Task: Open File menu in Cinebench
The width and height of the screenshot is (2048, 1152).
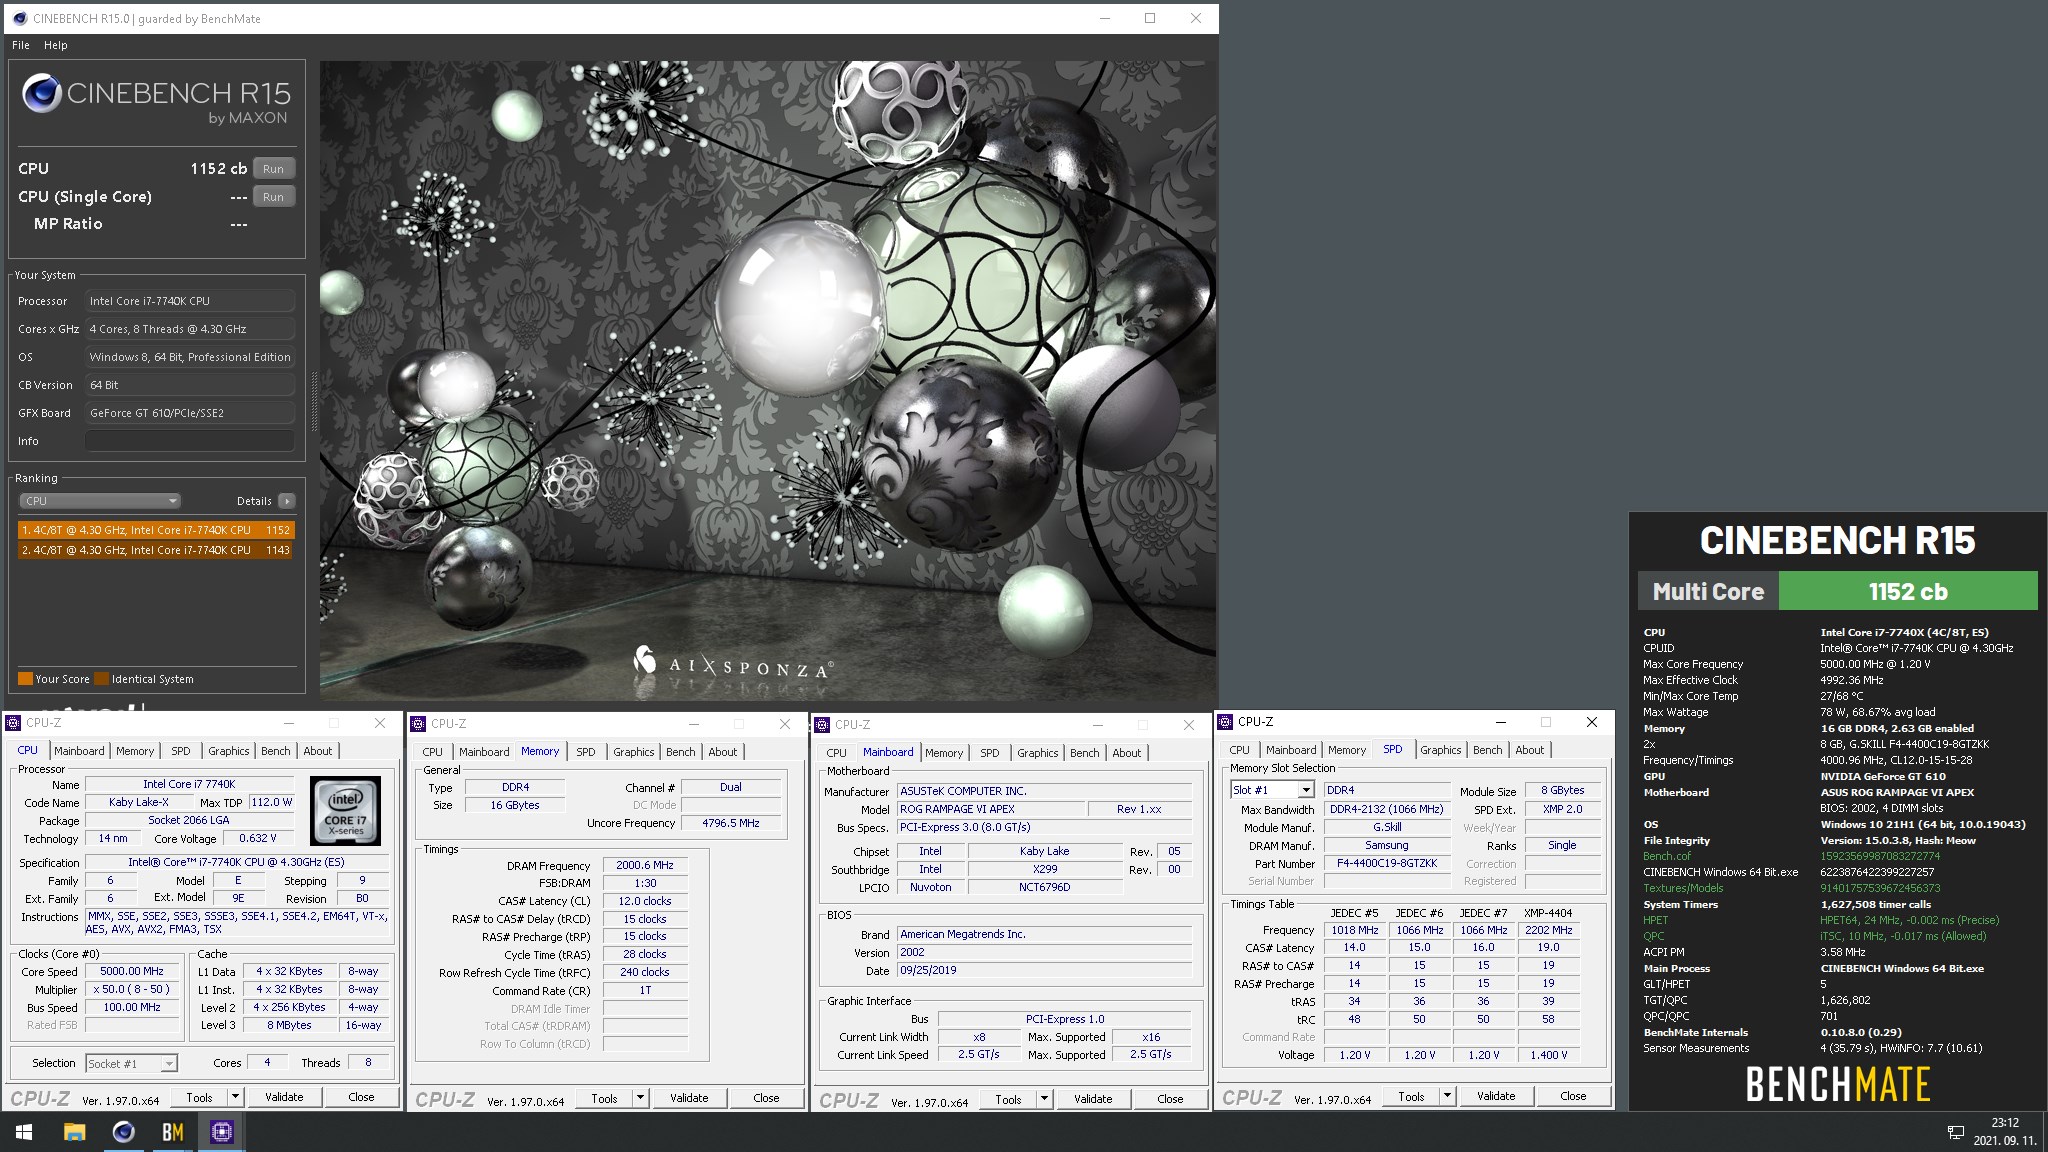Action: pos(21,45)
